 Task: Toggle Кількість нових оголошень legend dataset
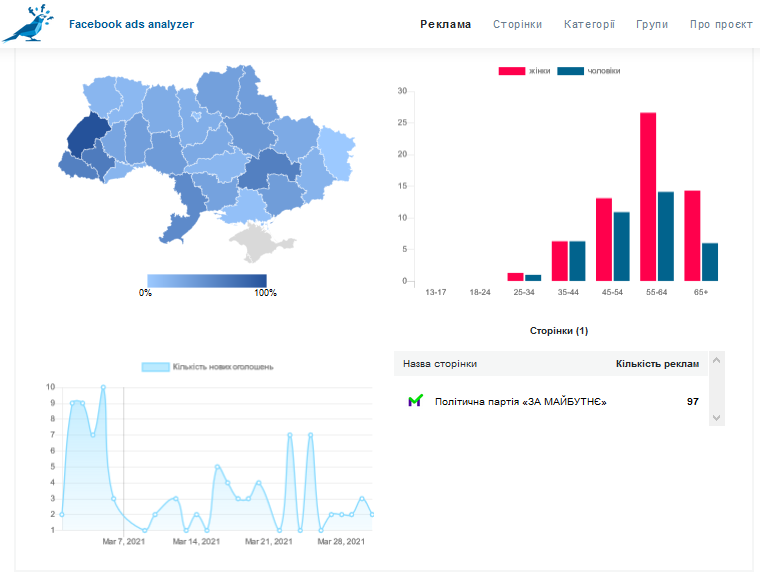(208, 367)
